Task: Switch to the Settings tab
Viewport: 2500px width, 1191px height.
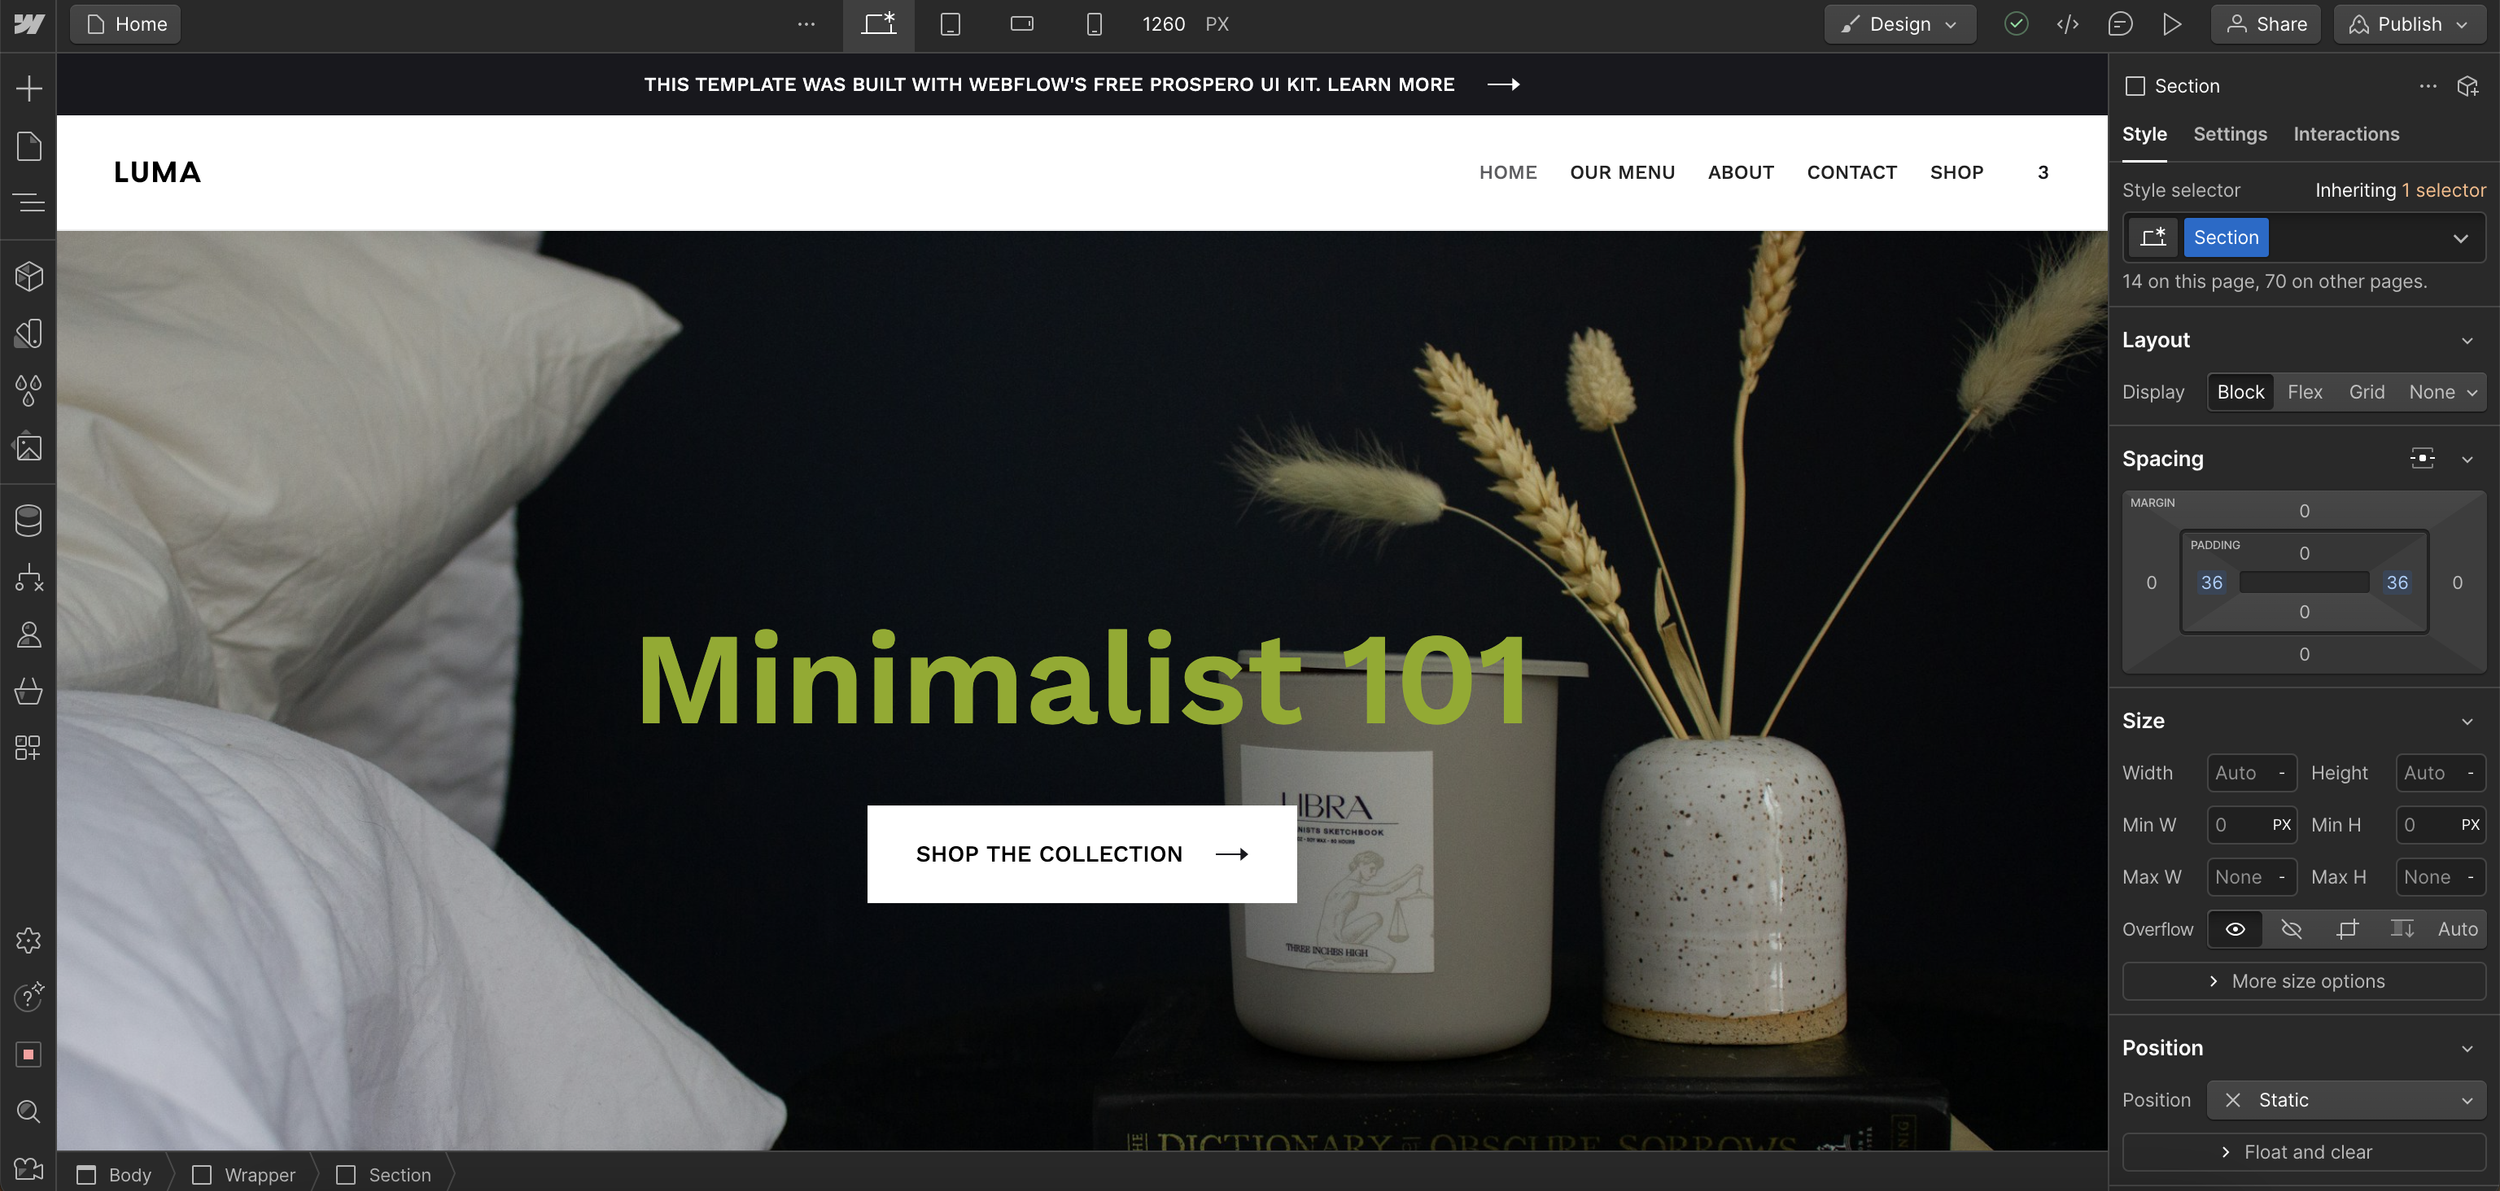Action: [2229, 134]
